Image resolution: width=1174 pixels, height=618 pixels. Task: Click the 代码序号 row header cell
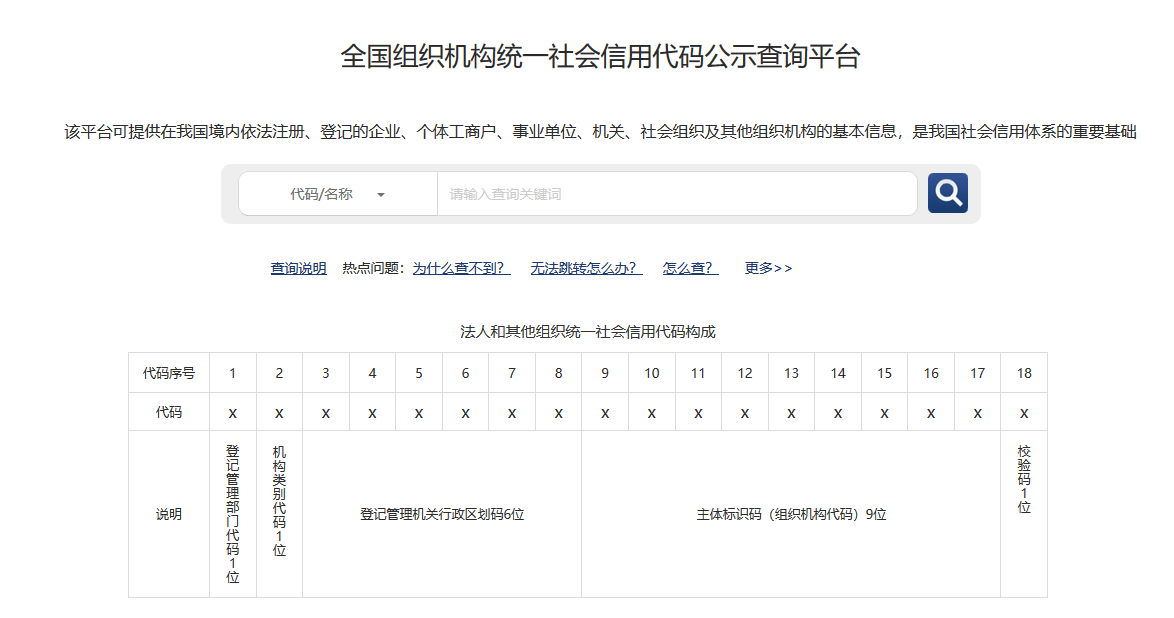click(x=169, y=373)
